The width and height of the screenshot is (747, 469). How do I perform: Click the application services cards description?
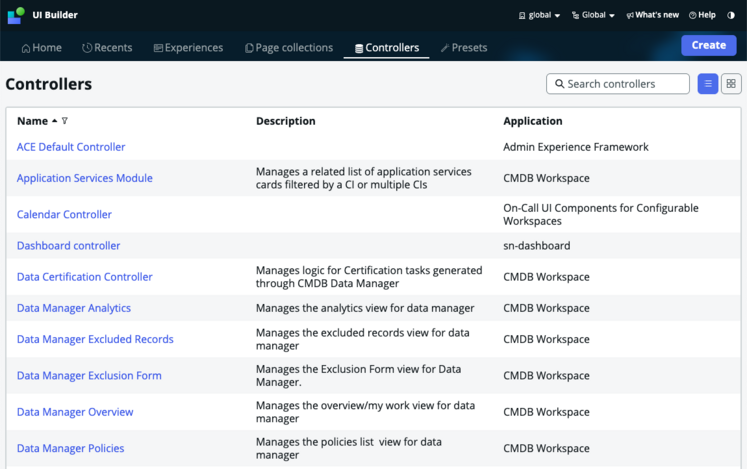[x=363, y=178]
